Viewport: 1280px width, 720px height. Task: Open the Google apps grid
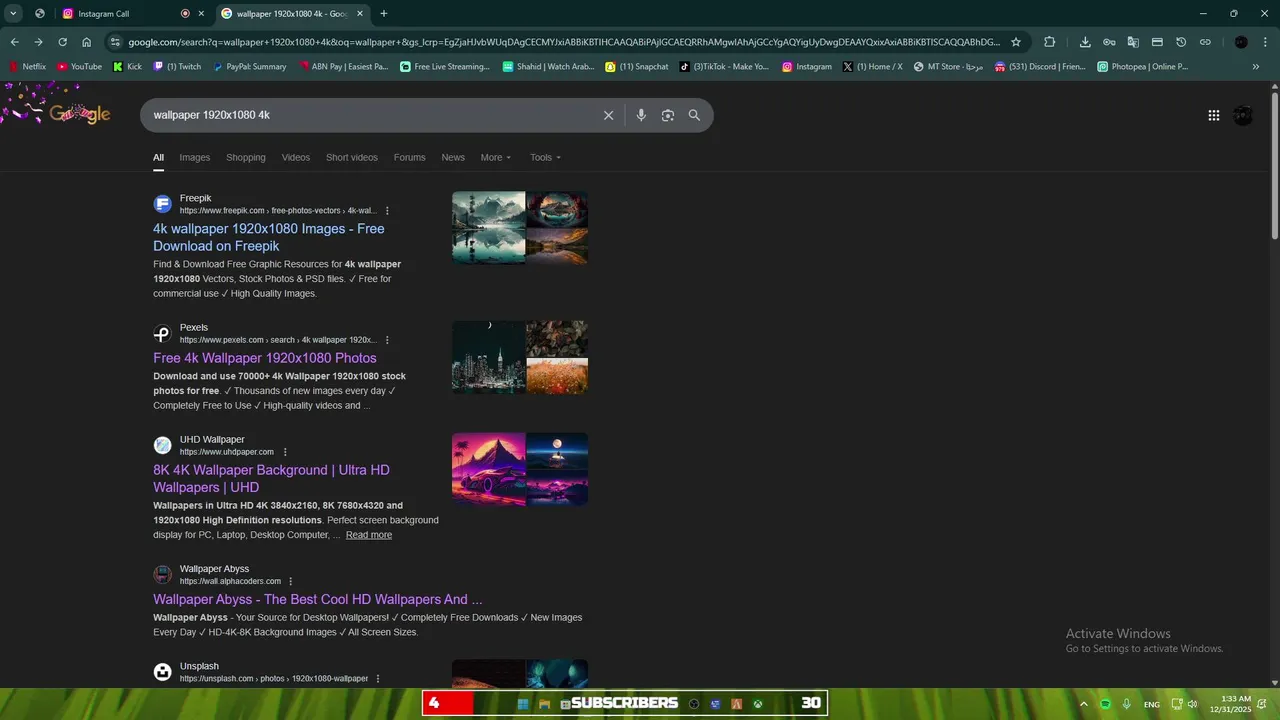click(x=1214, y=115)
